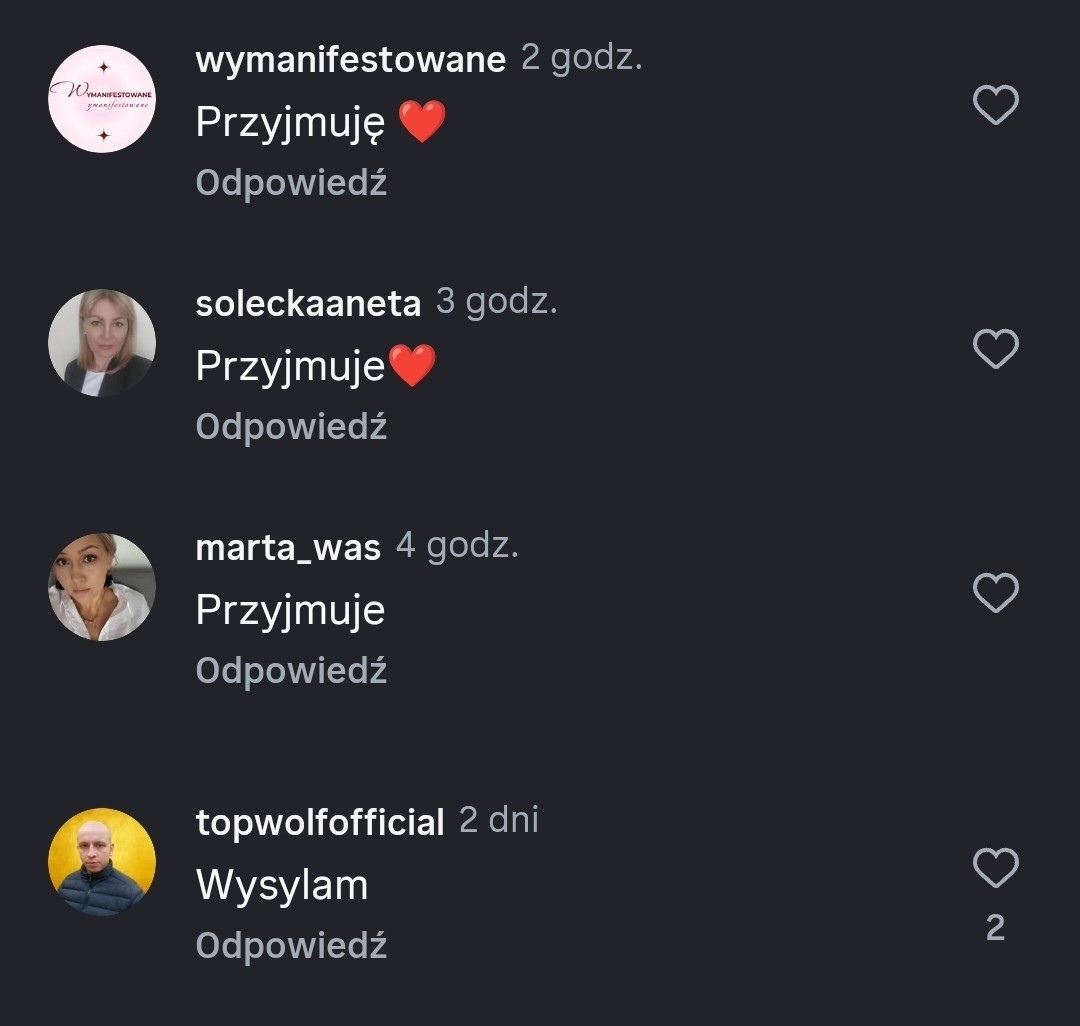The height and width of the screenshot is (1026, 1080).
Task: Go to marta_was username link
Action: (x=288, y=548)
